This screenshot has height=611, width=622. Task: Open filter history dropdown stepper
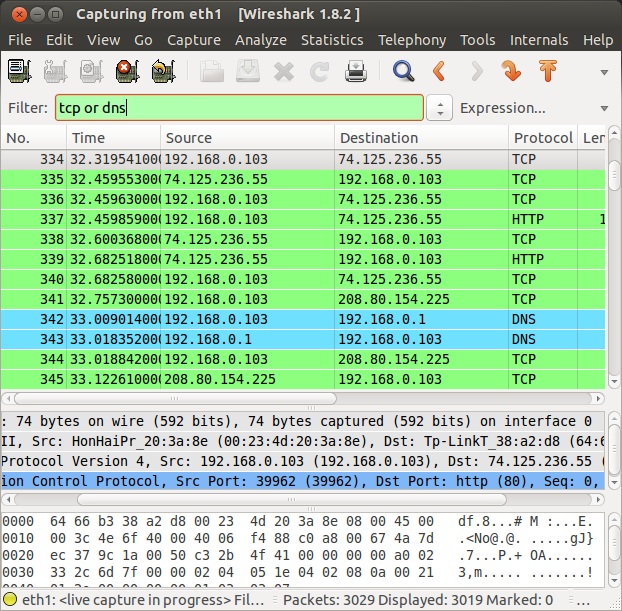click(440, 108)
